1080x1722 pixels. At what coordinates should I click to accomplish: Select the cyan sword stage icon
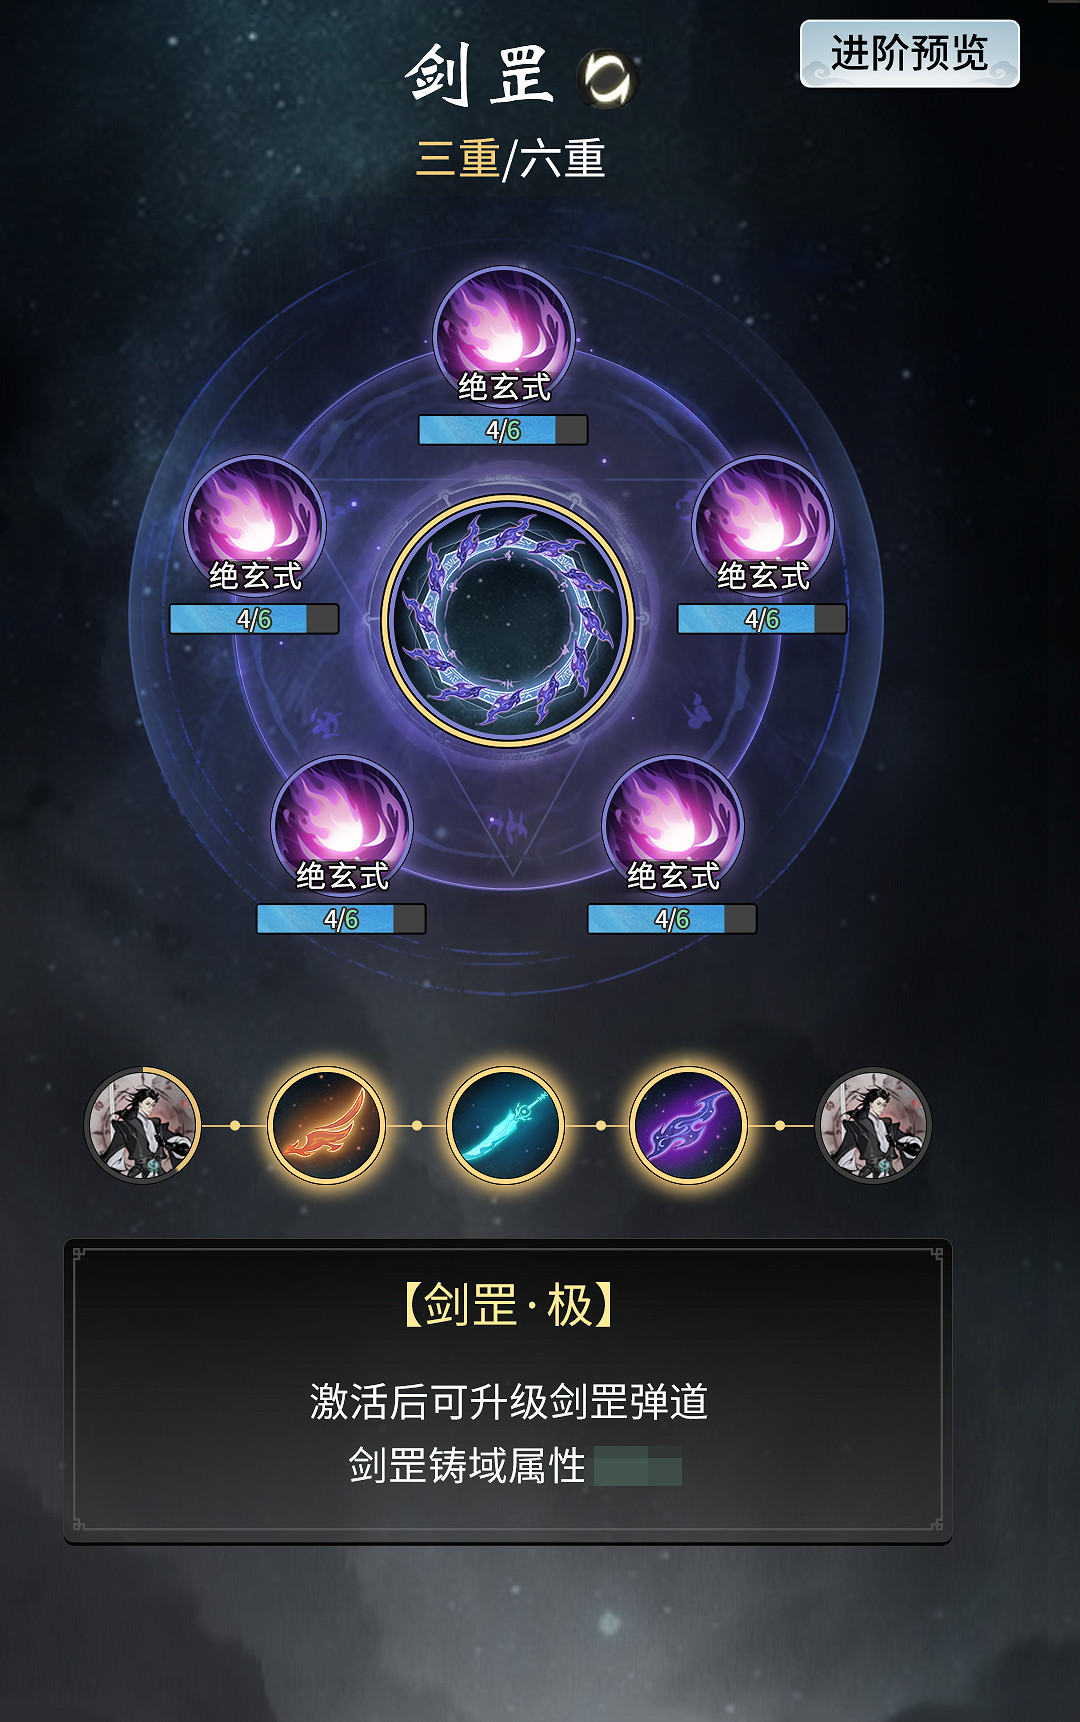click(505, 1125)
